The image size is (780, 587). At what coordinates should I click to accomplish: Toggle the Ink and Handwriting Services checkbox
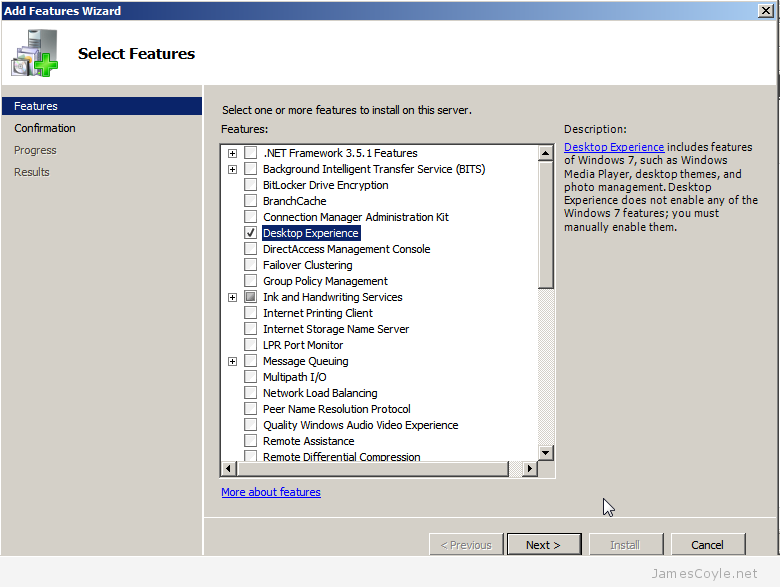pos(251,296)
